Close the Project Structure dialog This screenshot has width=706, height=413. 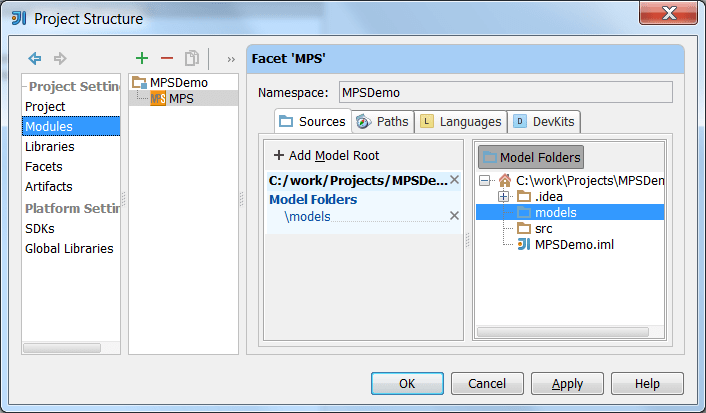[669, 13]
